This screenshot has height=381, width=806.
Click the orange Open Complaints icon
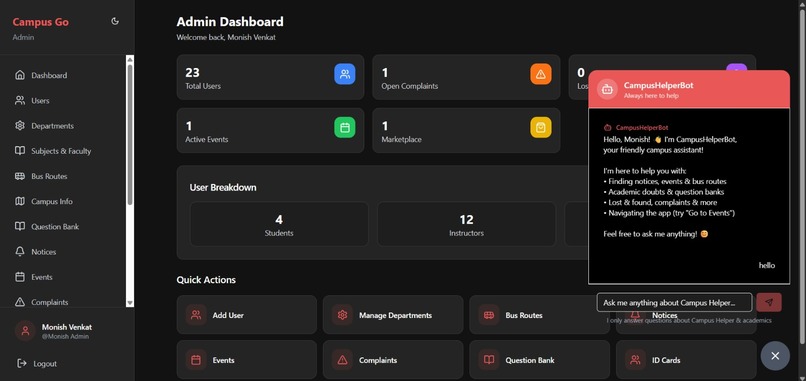(x=541, y=74)
